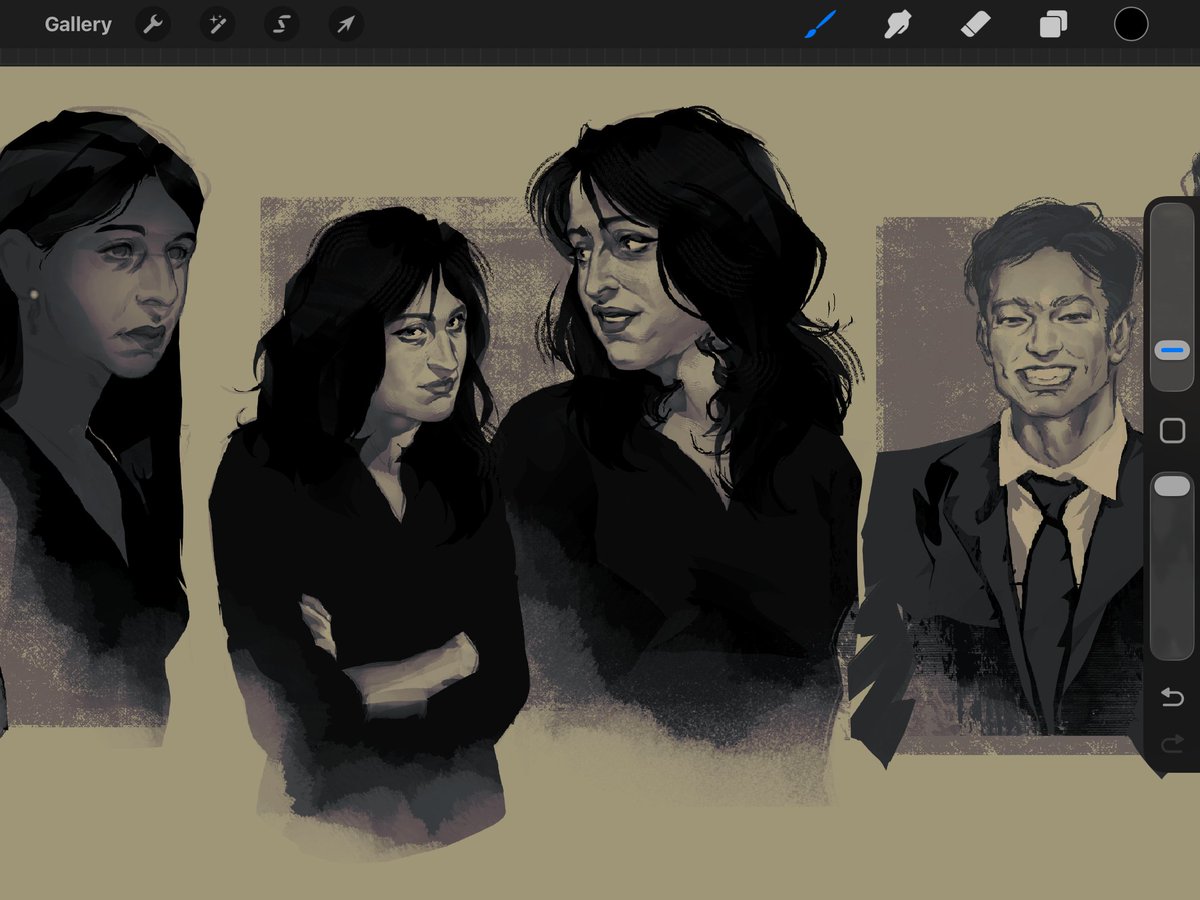Undo the last stroke
Viewport: 1200px width, 900px height.
tap(1172, 697)
